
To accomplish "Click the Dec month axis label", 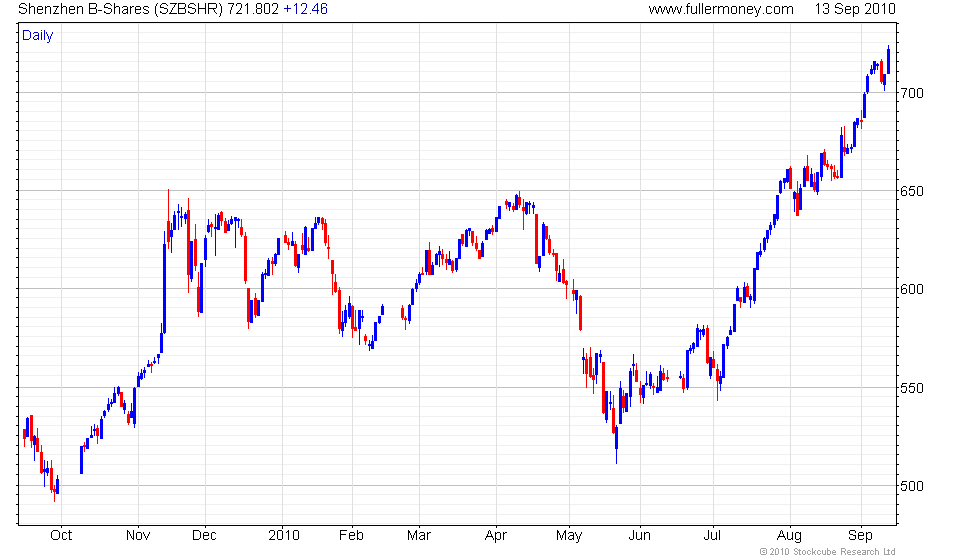I will point(204,536).
